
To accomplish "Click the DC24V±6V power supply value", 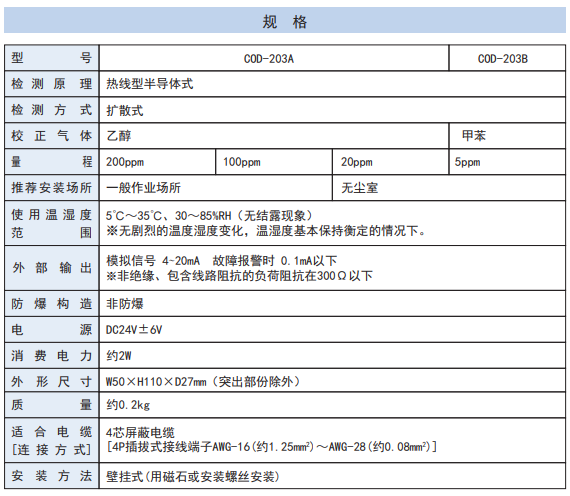I will [x=134, y=330].
